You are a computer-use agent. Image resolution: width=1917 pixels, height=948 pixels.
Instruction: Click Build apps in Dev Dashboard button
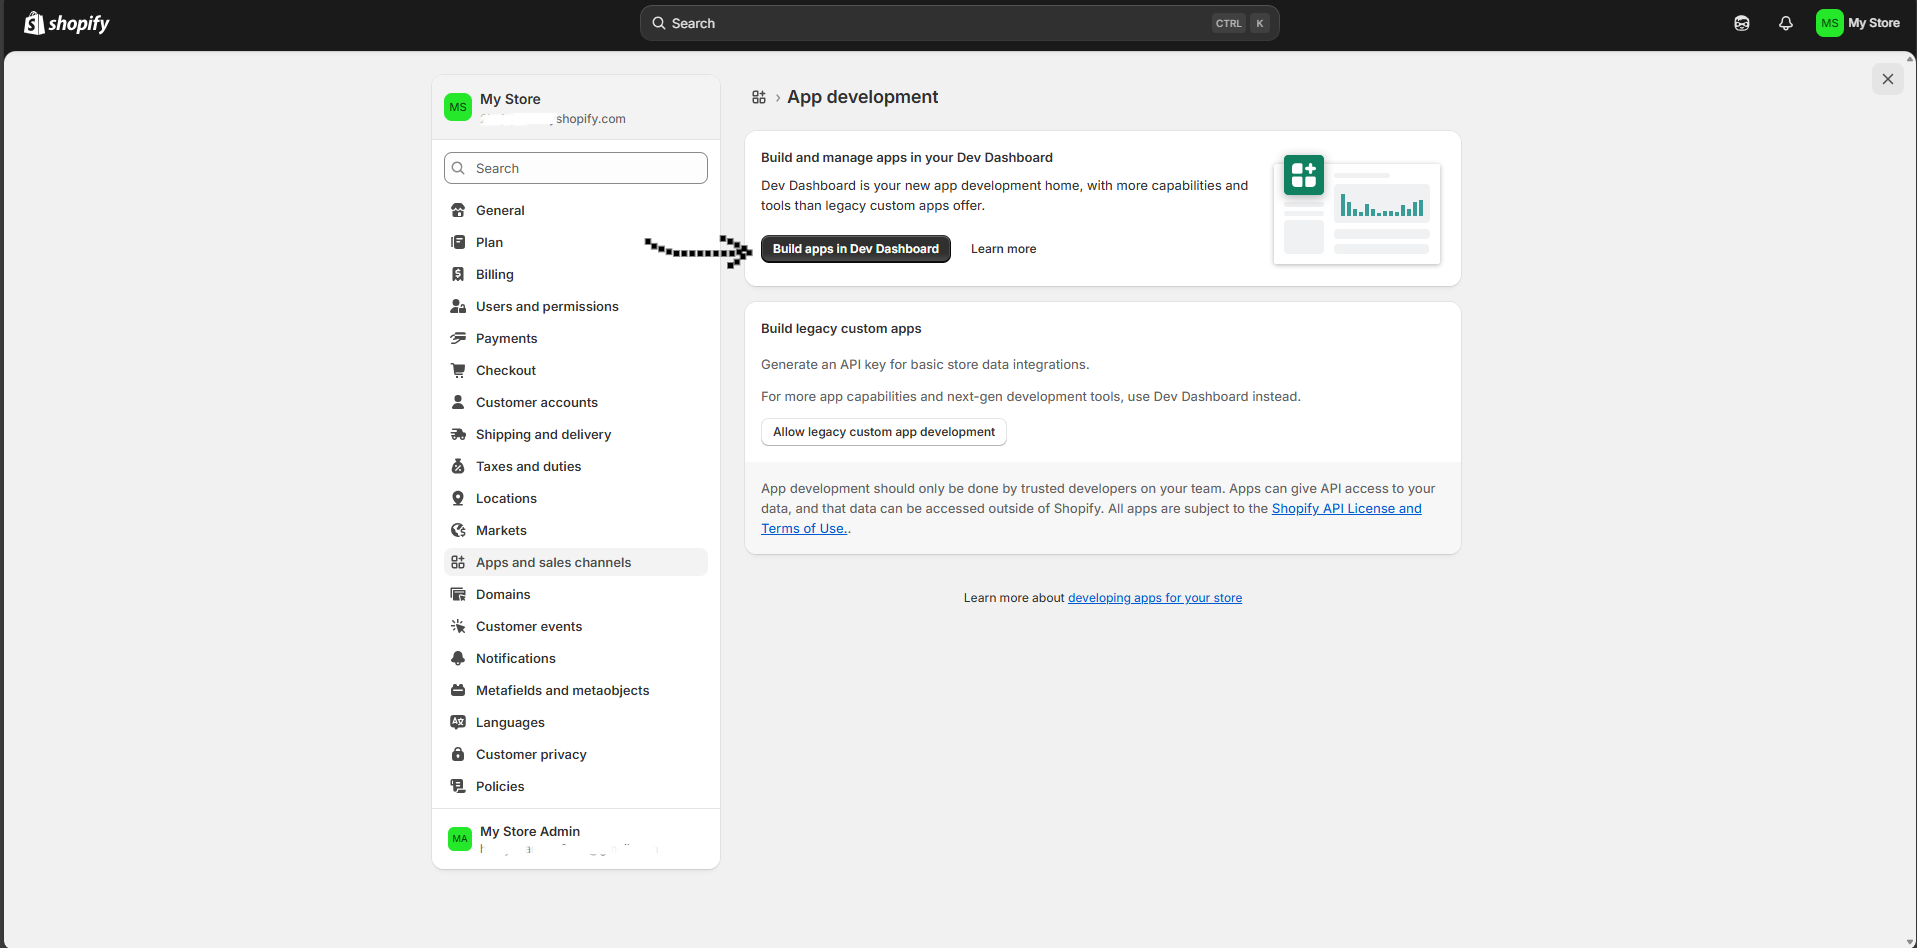pos(856,249)
